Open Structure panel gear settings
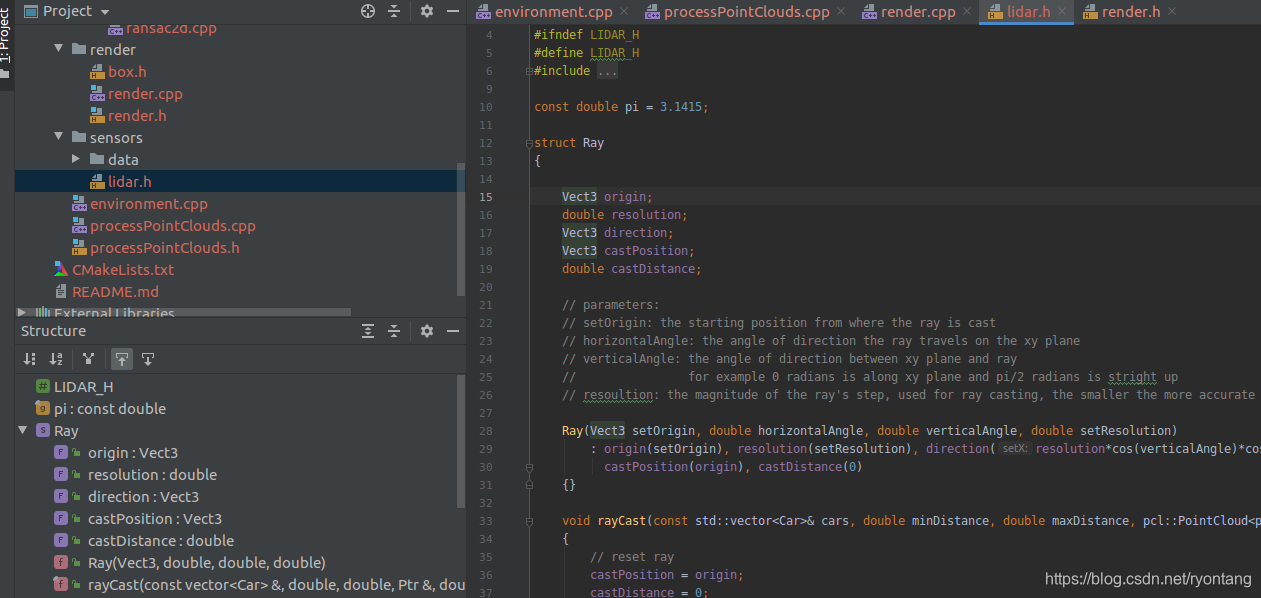The width and height of the screenshot is (1261, 598). click(427, 331)
